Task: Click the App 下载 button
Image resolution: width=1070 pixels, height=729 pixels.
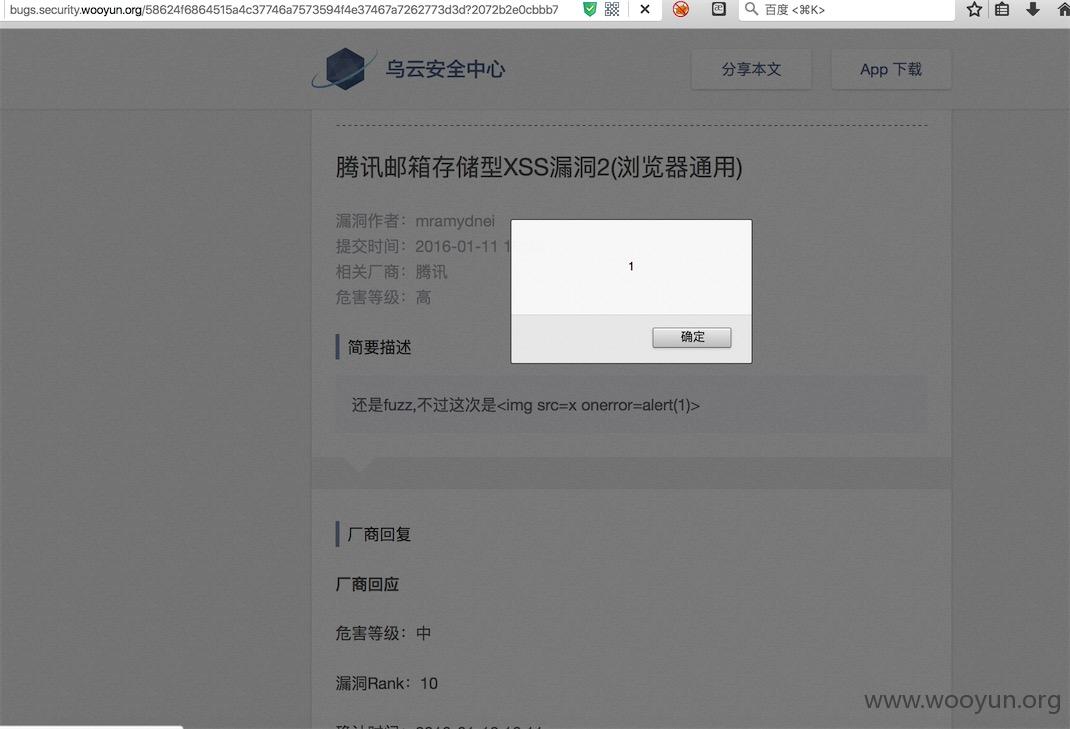Action: click(891, 70)
